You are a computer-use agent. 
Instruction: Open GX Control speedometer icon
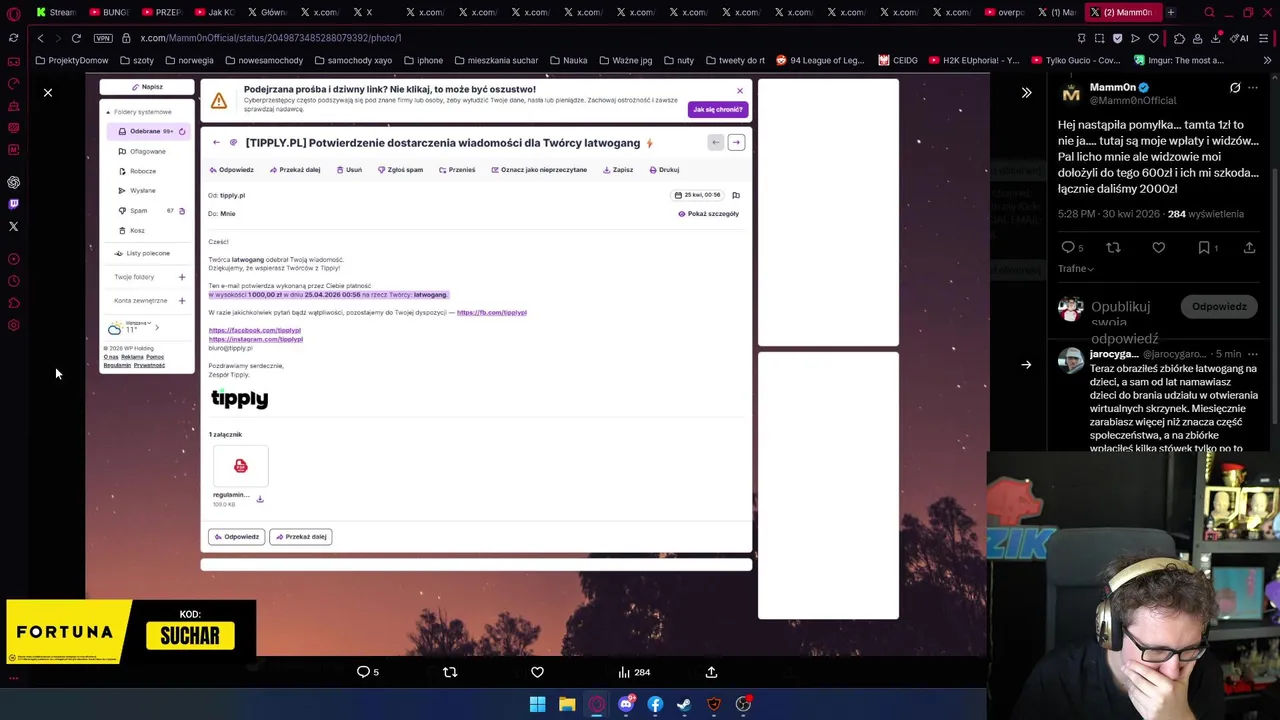(x=13, y=84)
